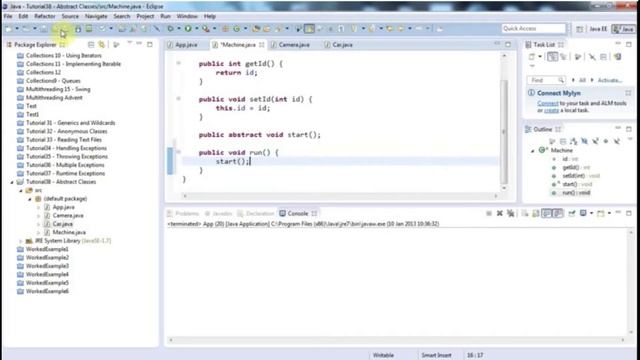Viewport: 640px width, 360px height.
Task: Open the Refactor menu
Action: pos(44,16)
